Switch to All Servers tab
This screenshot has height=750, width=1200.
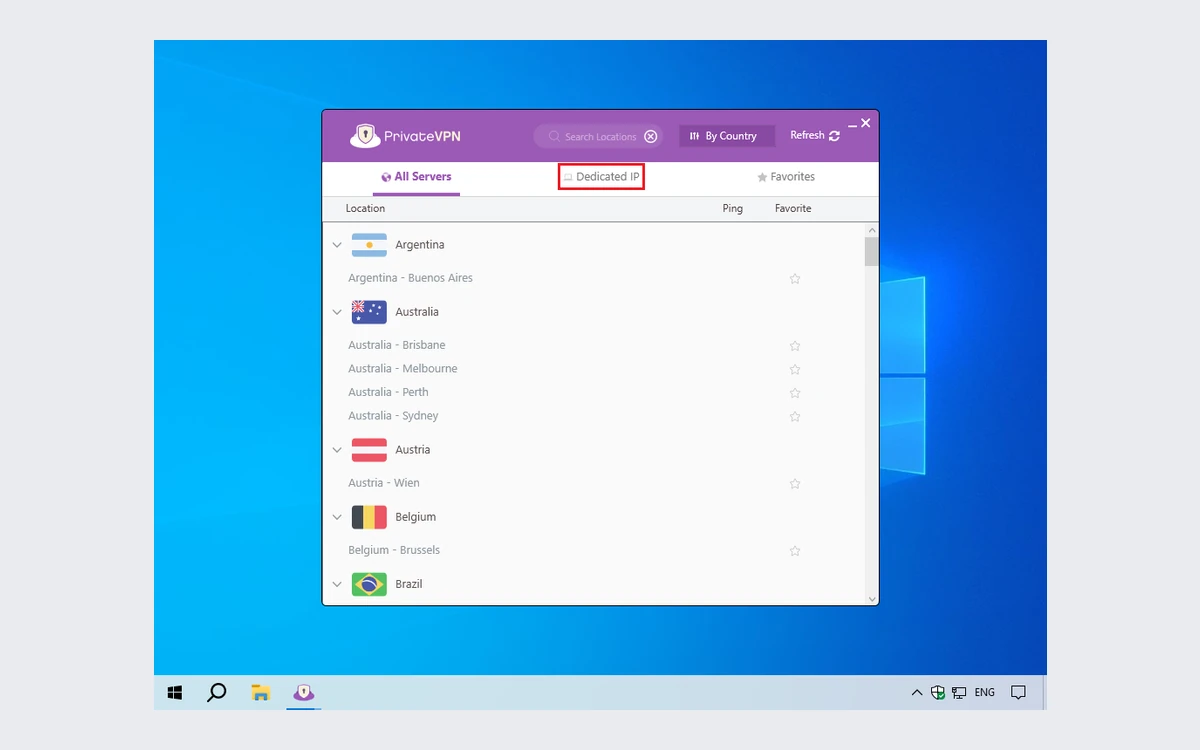pos(416,177)
